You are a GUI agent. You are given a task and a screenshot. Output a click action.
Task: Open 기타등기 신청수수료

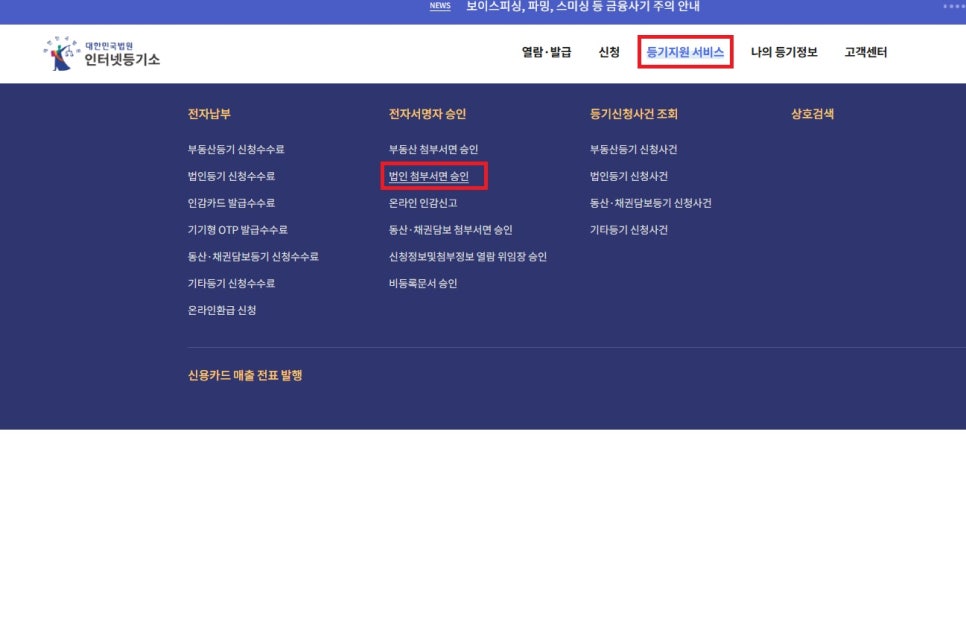[231, 283]
